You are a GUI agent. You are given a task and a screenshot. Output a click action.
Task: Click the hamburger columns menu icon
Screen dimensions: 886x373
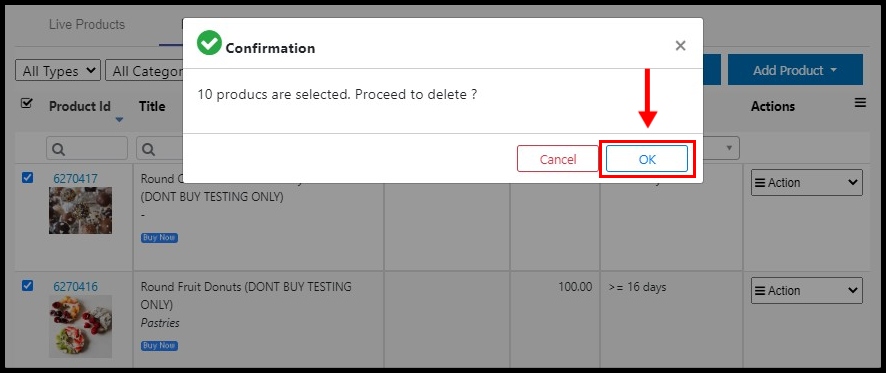[860, 103]
